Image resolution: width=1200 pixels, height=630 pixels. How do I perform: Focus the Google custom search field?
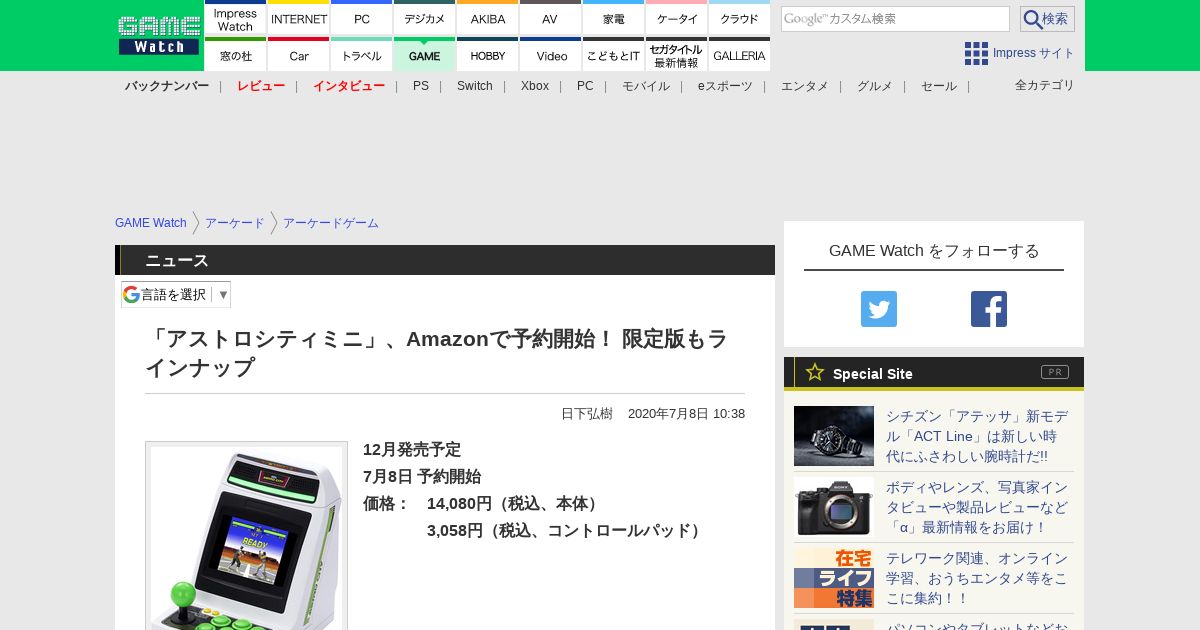click(895, 19)
